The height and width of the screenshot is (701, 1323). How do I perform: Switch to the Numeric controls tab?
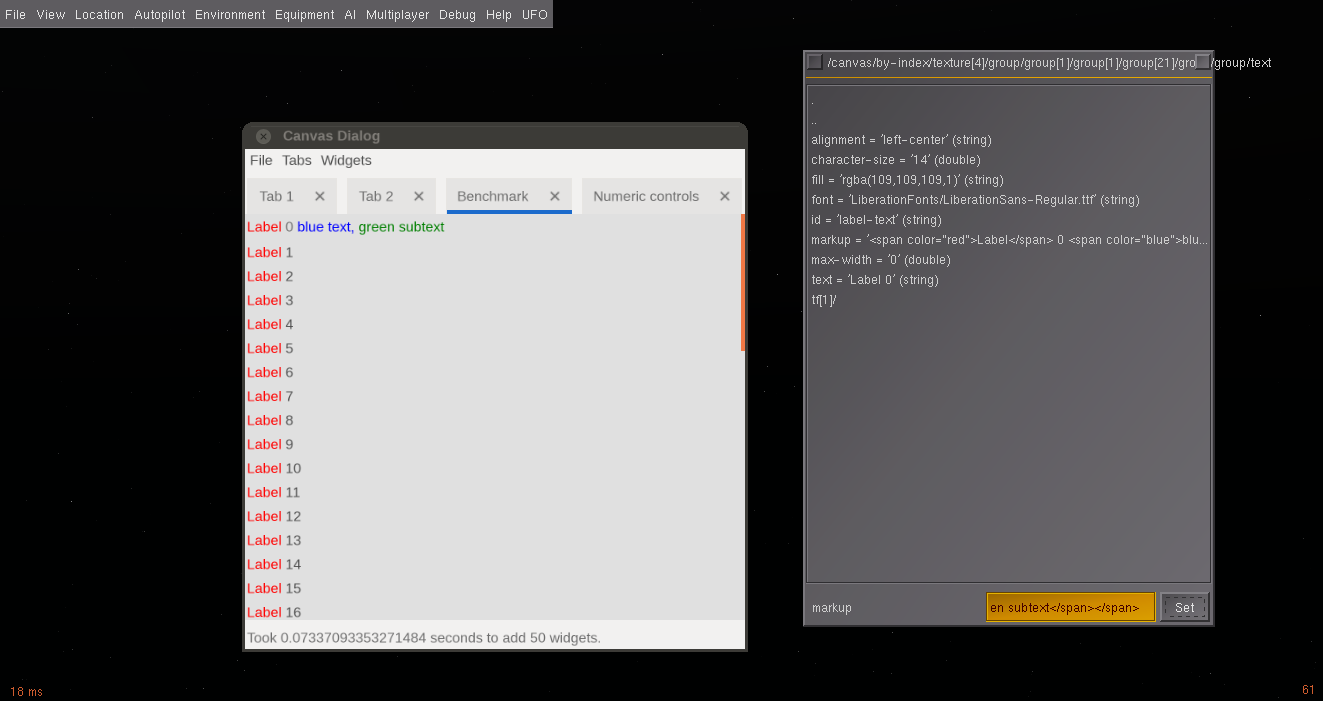646,197
